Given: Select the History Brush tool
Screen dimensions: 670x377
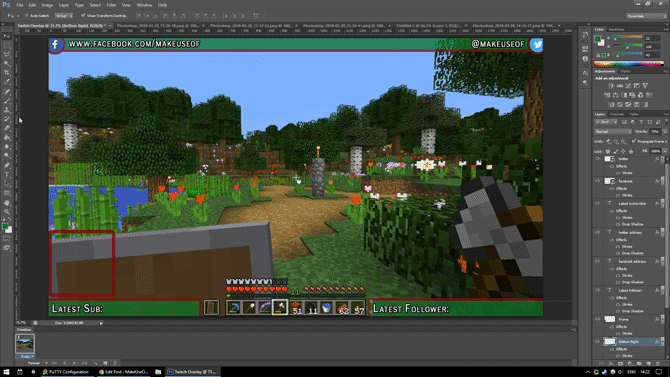Looking at the screenshot, I should pyautogui.click(x=7, y=119).
